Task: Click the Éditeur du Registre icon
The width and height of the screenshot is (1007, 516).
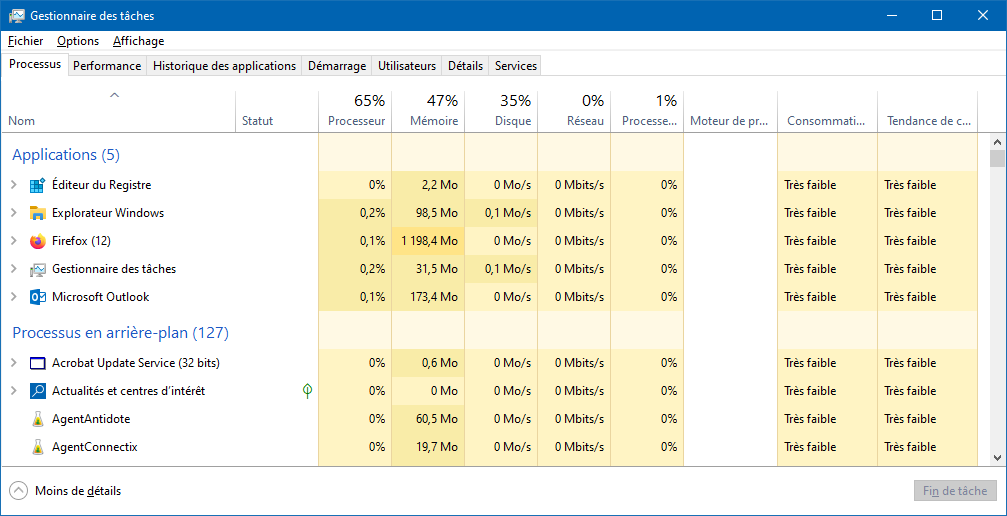Action: tap(38, 185)
